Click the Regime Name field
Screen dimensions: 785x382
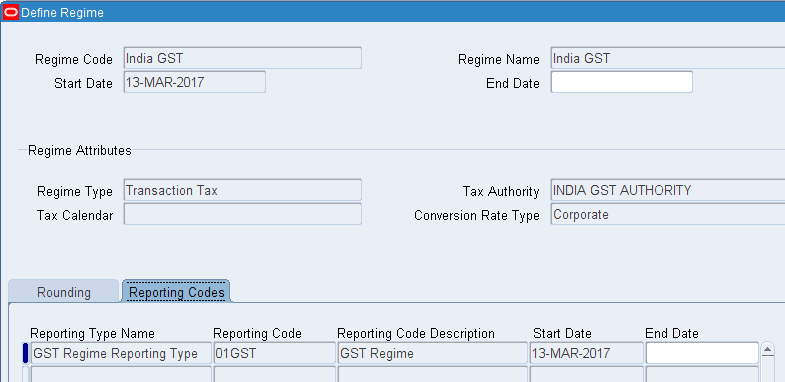pyautogui.click(x=668, y=58)
